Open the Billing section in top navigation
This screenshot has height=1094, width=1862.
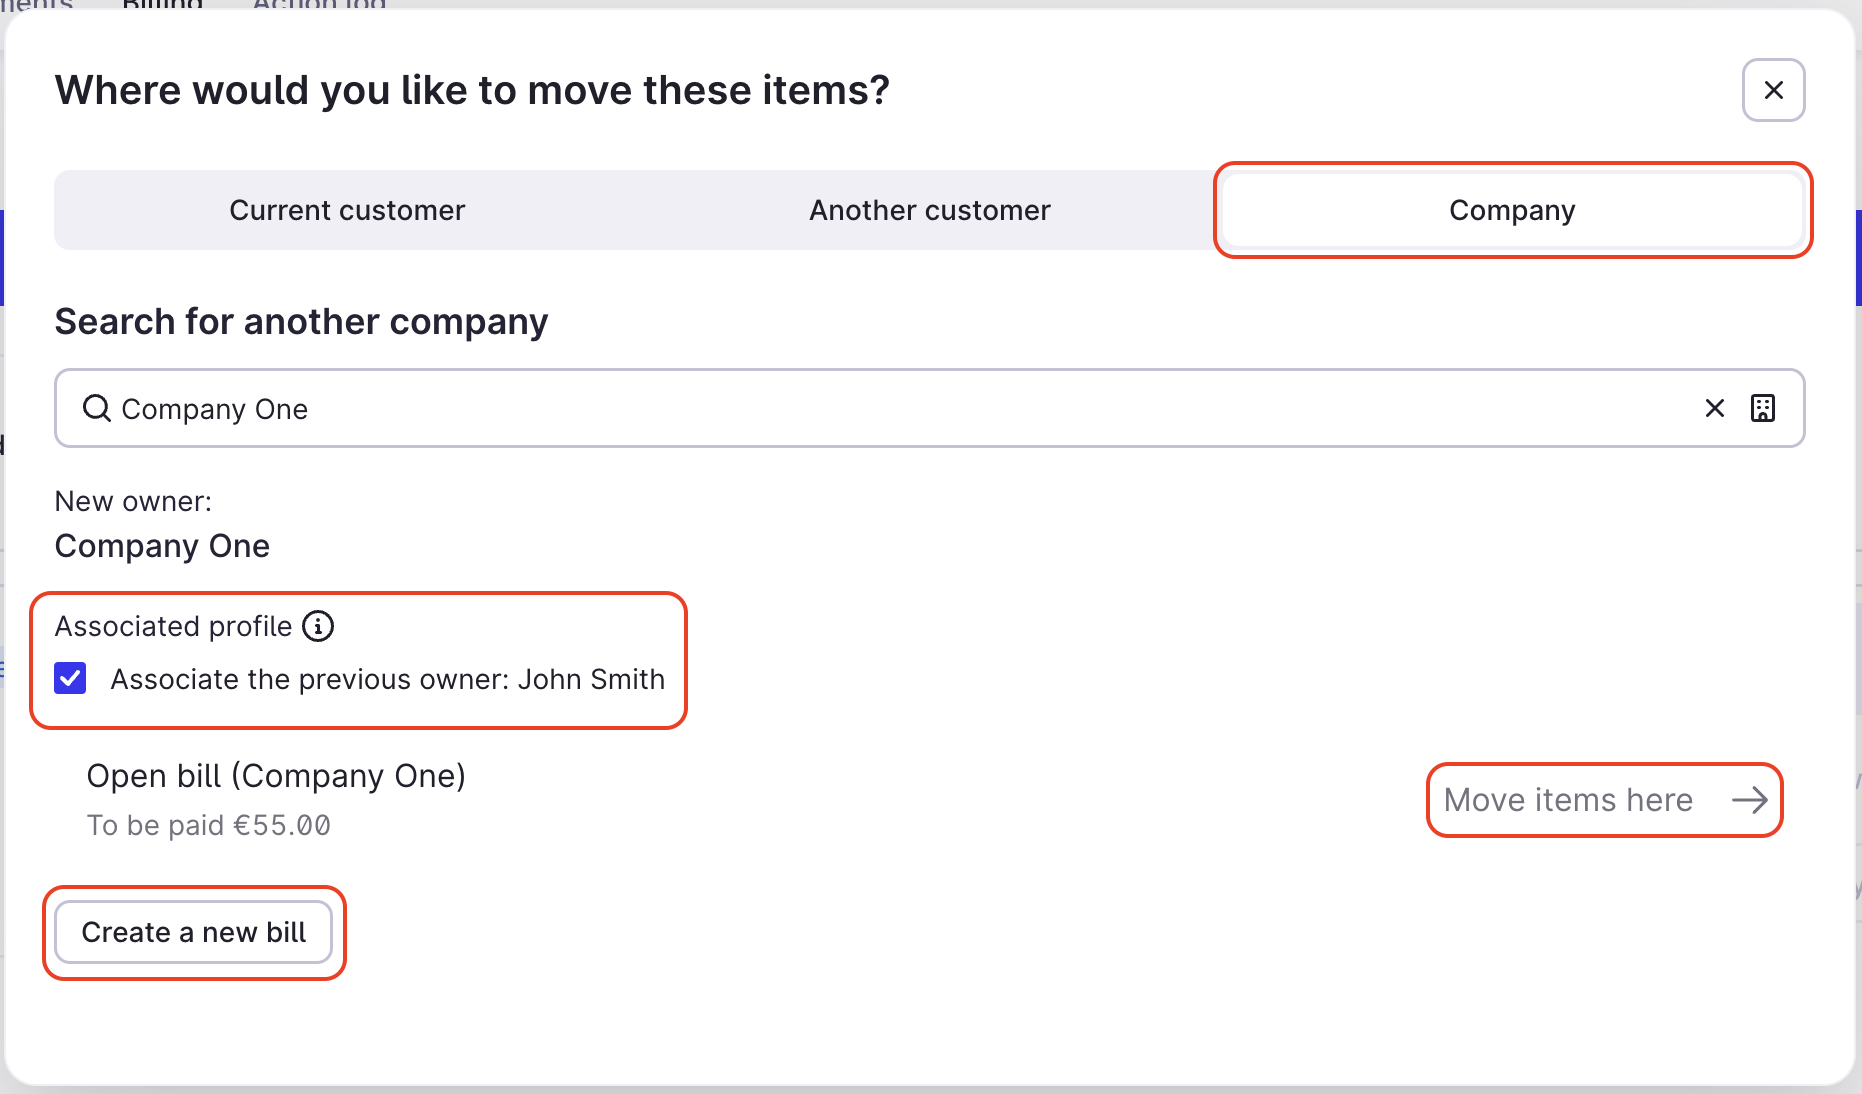161,5
